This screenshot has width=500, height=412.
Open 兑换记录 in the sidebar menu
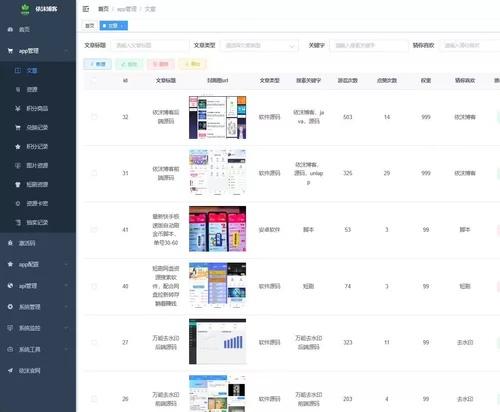click(x=37, y=127)
